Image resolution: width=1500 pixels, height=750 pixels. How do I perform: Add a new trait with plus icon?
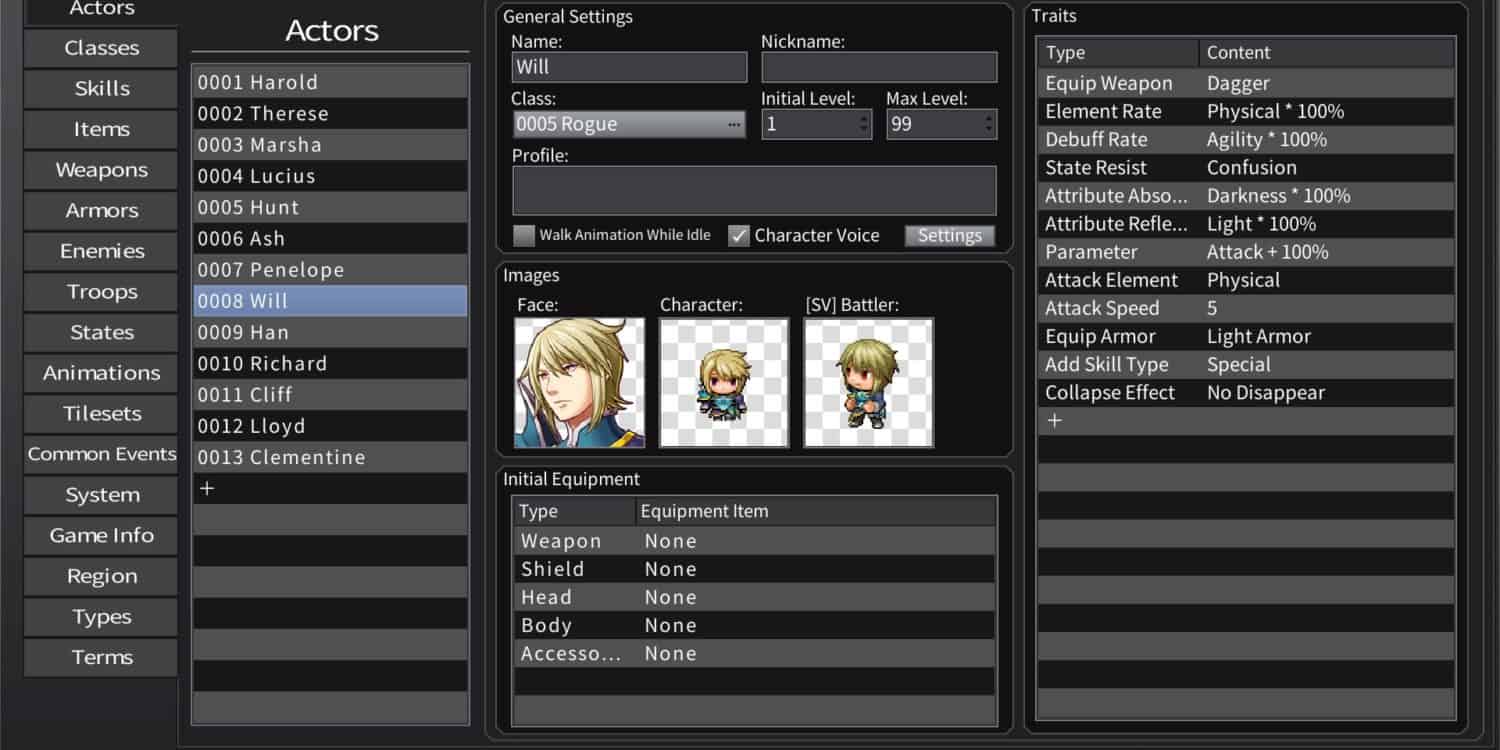1053,421
